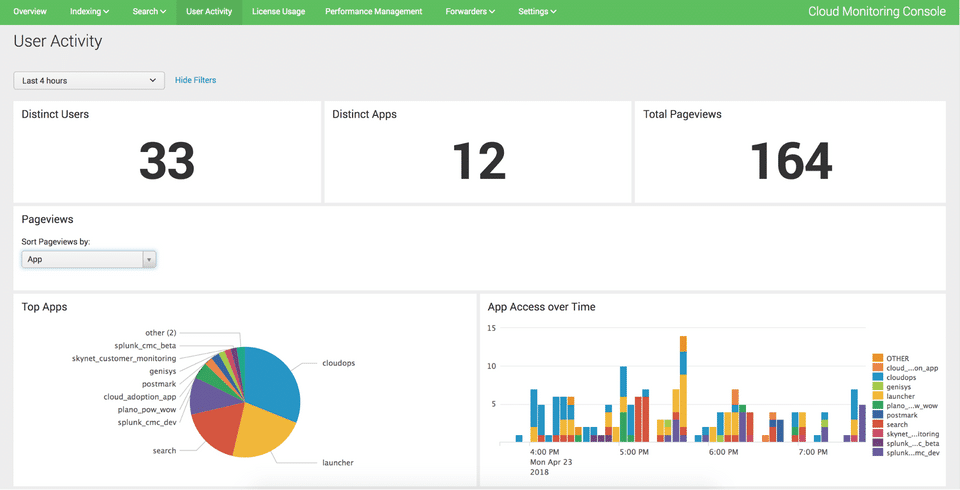960x490 pixels.
Task: Click the Cloud Monitoring Console title
Action: pyautogui.click(x=876, y=12)
